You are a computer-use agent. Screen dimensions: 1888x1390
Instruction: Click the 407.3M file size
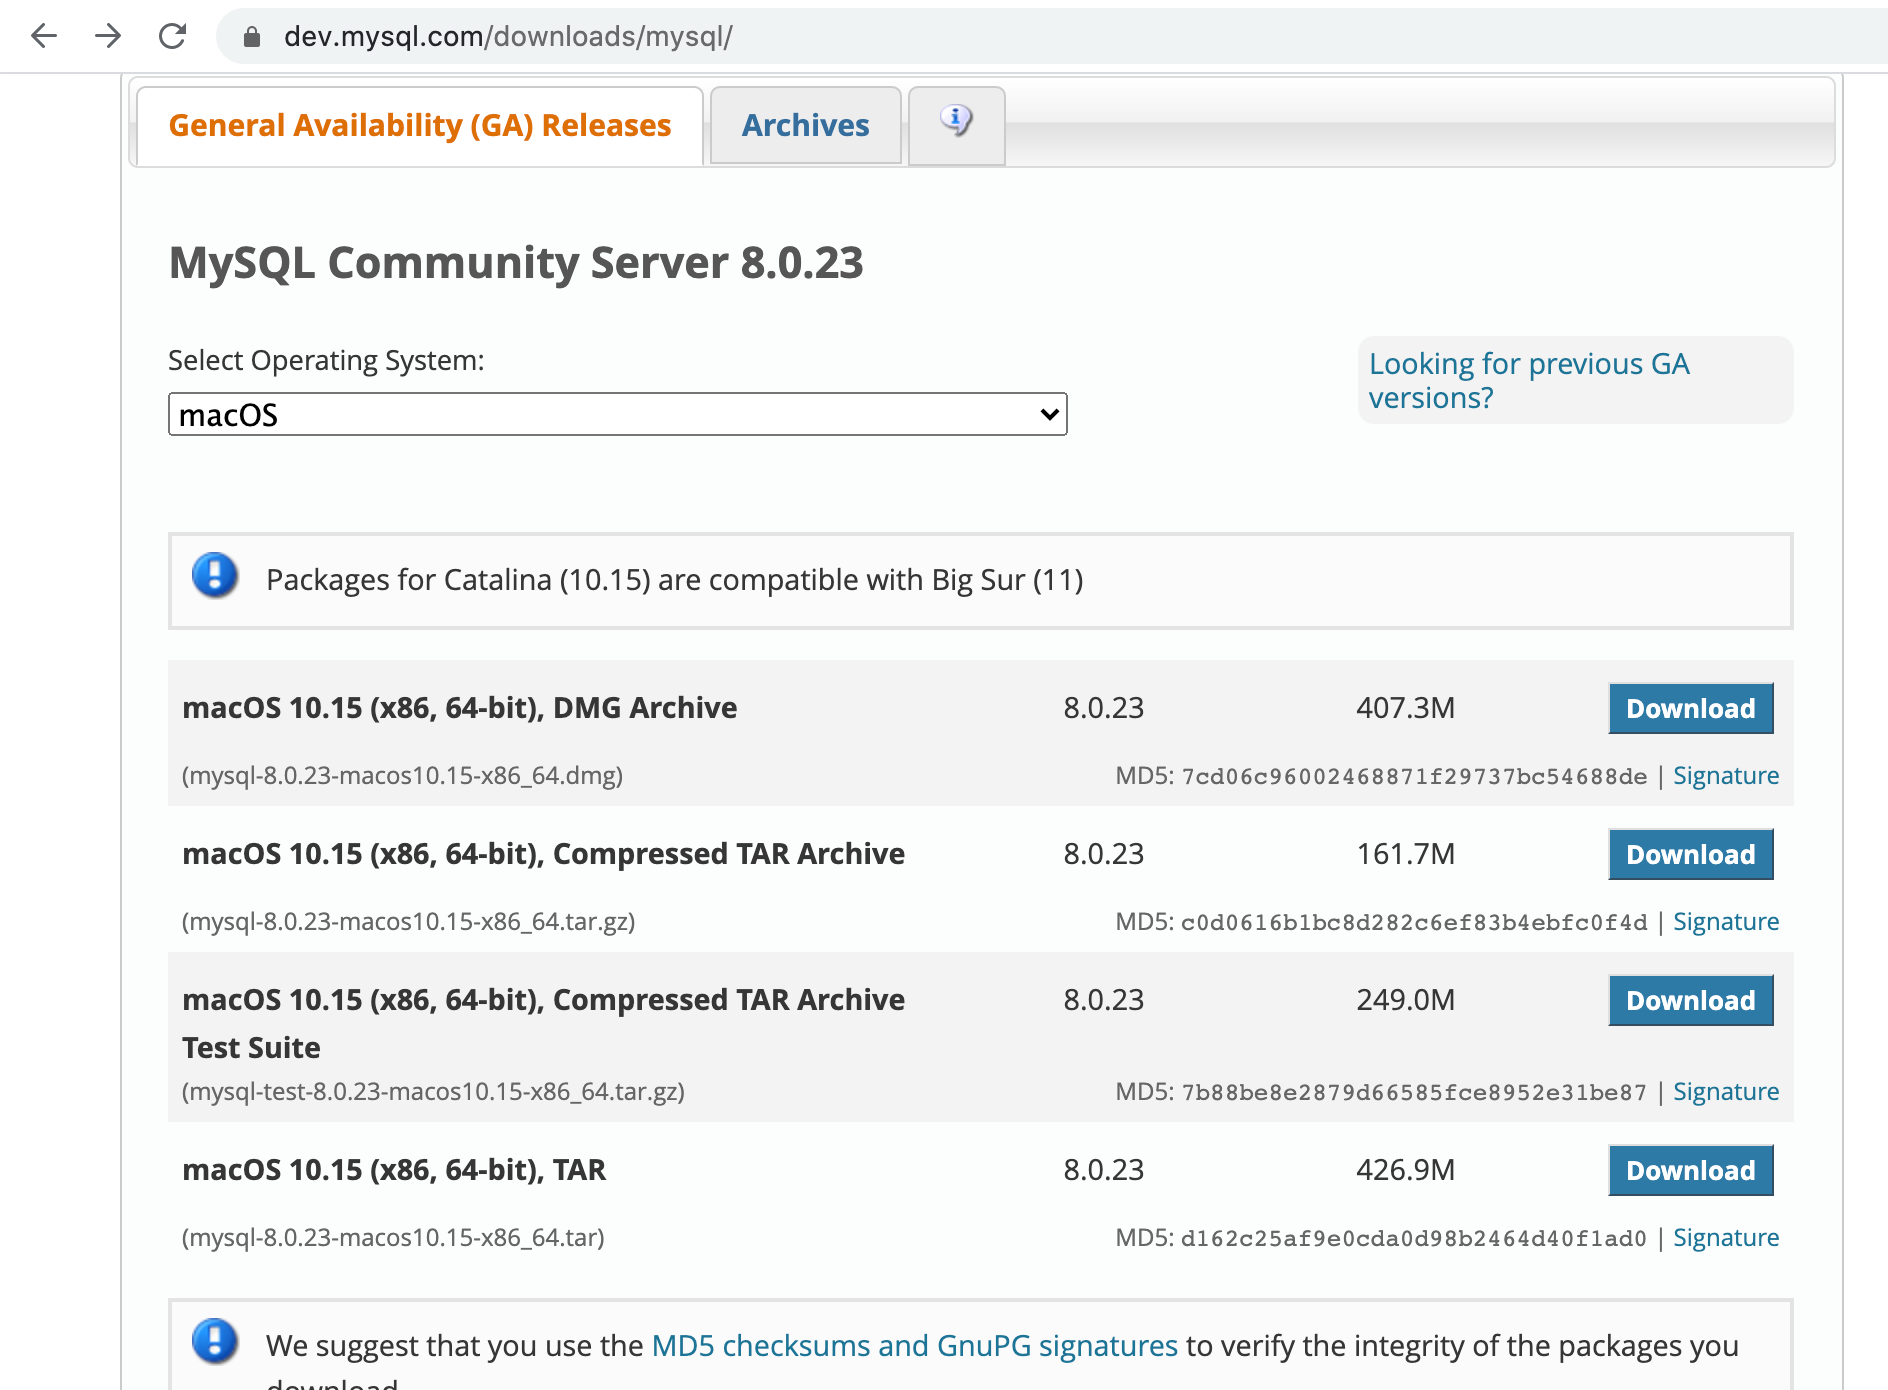[x=1405, y=708]
